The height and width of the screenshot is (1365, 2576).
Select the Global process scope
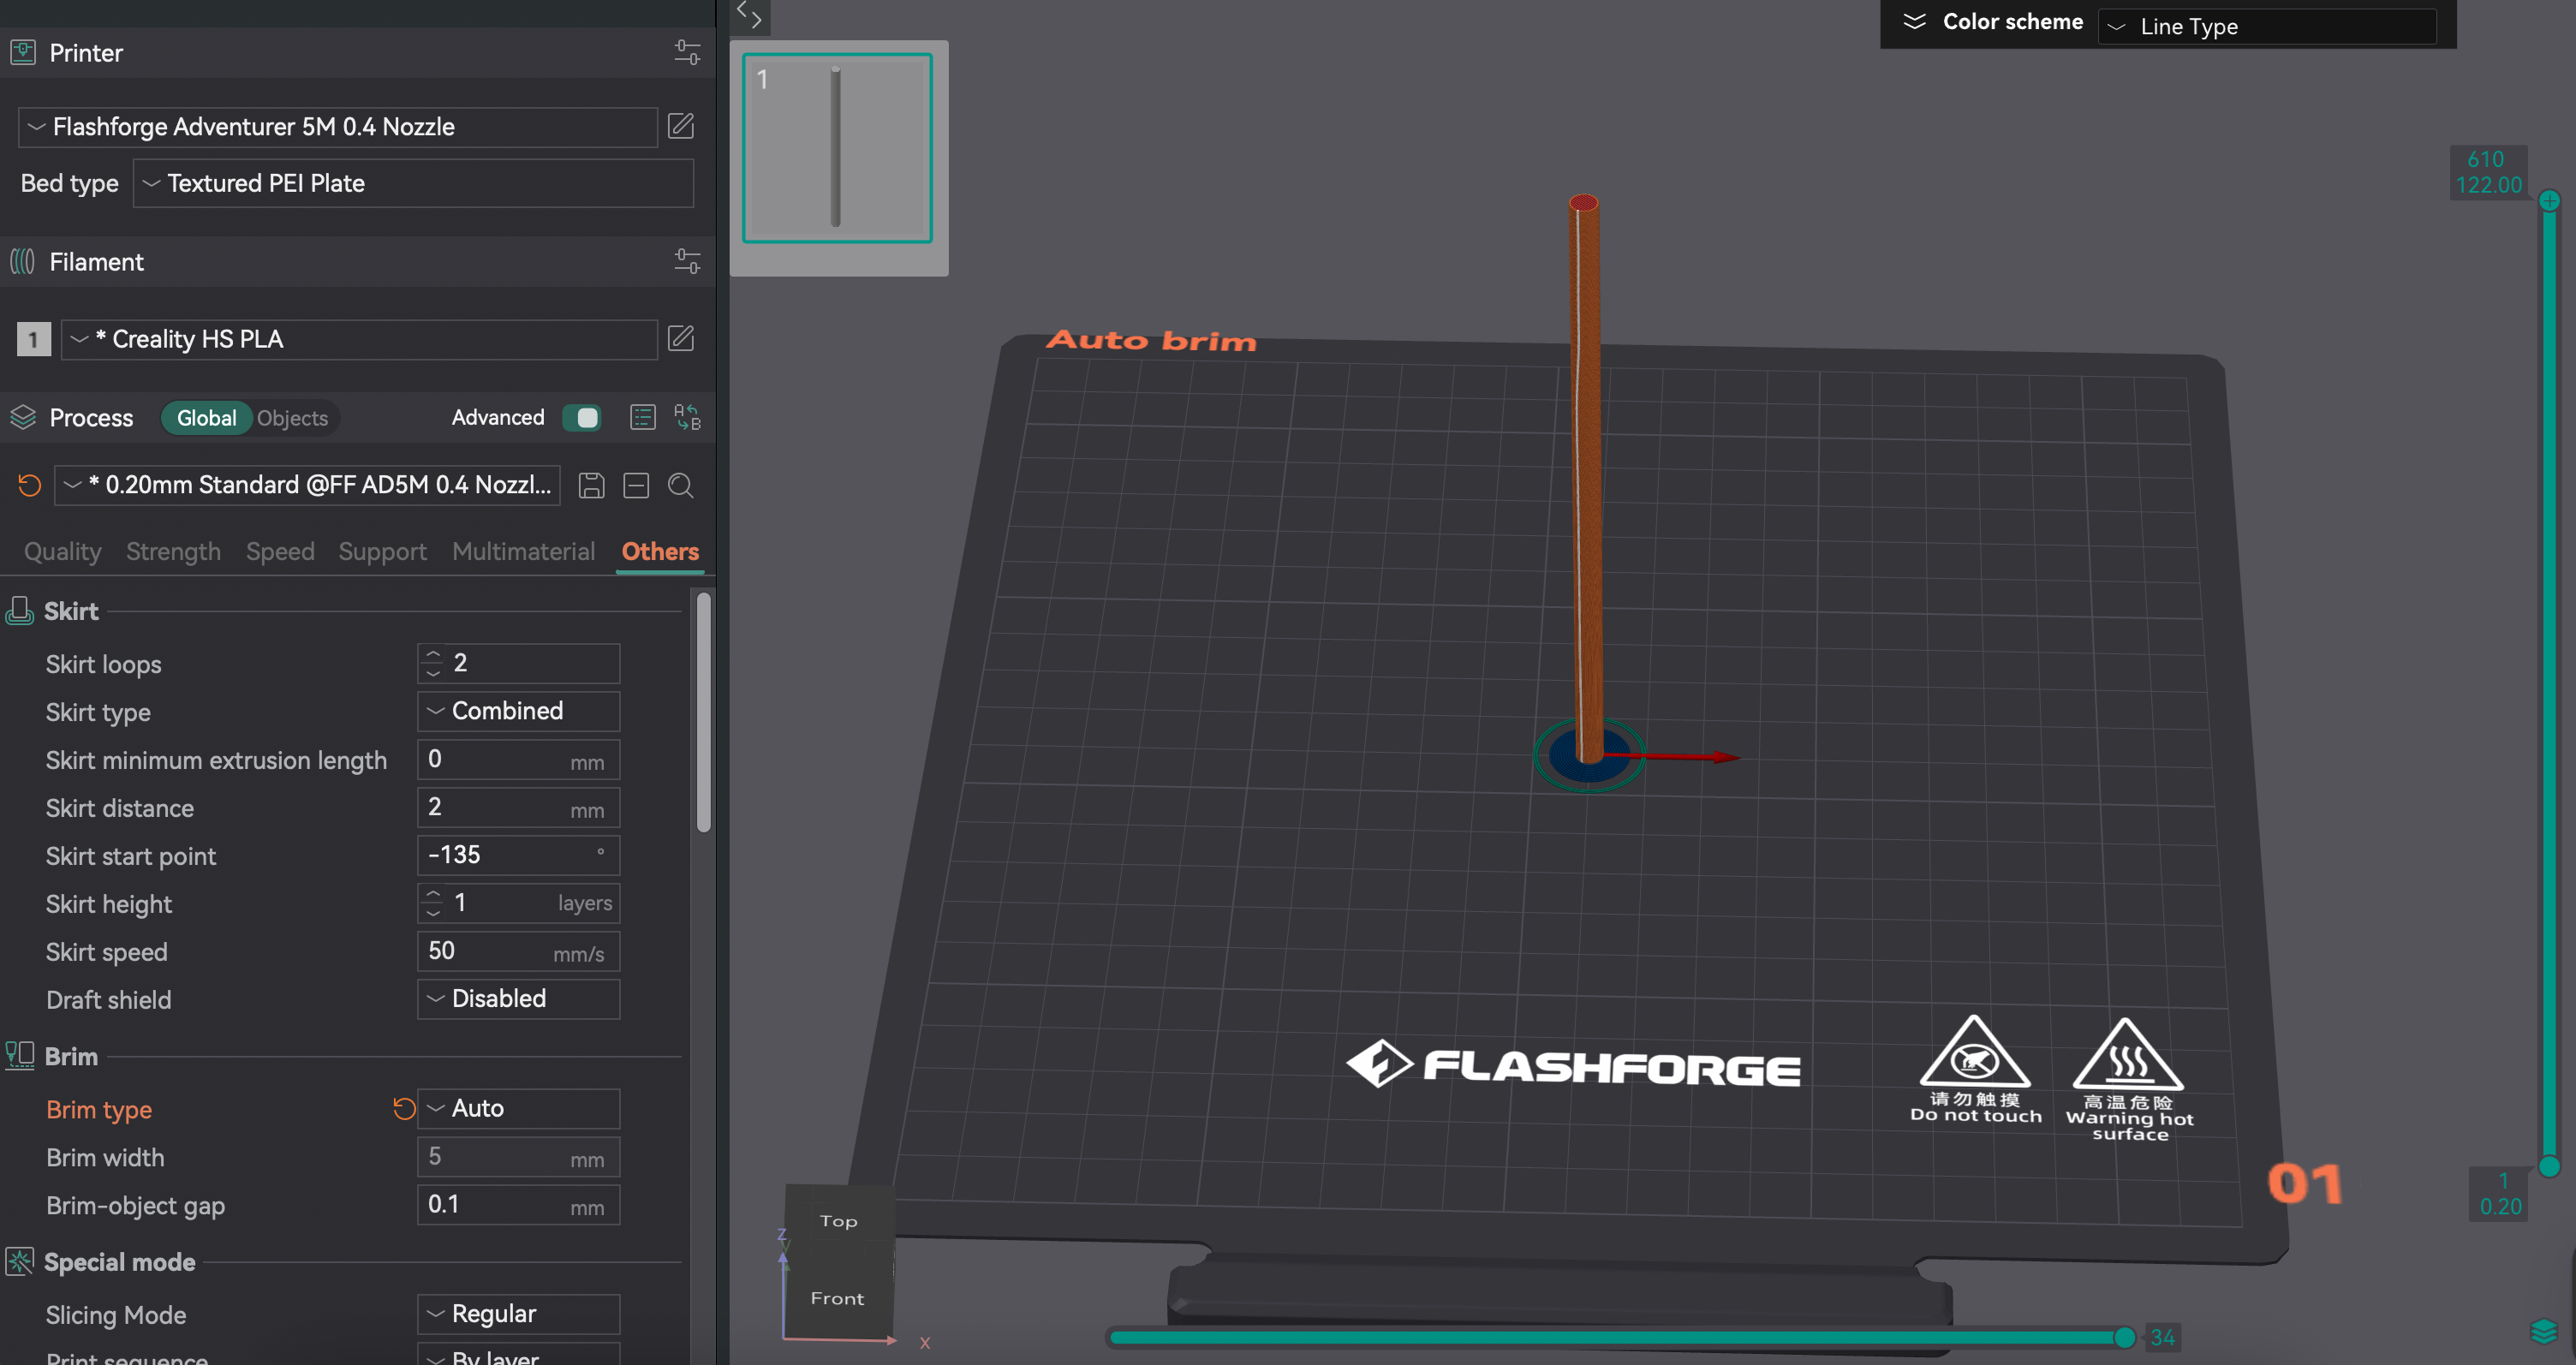[x=206, y=418]
